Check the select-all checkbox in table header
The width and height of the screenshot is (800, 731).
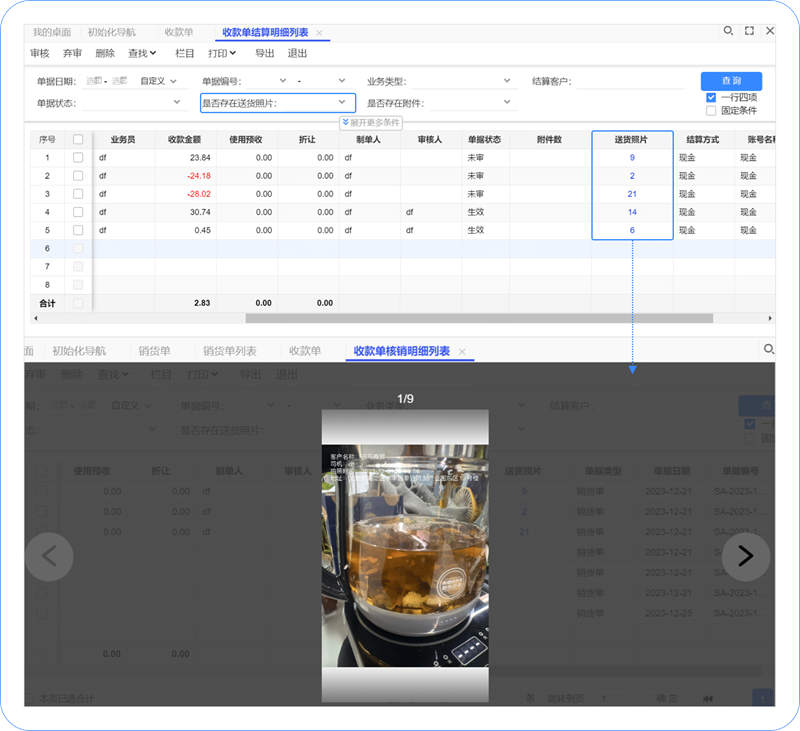[78, 140]
